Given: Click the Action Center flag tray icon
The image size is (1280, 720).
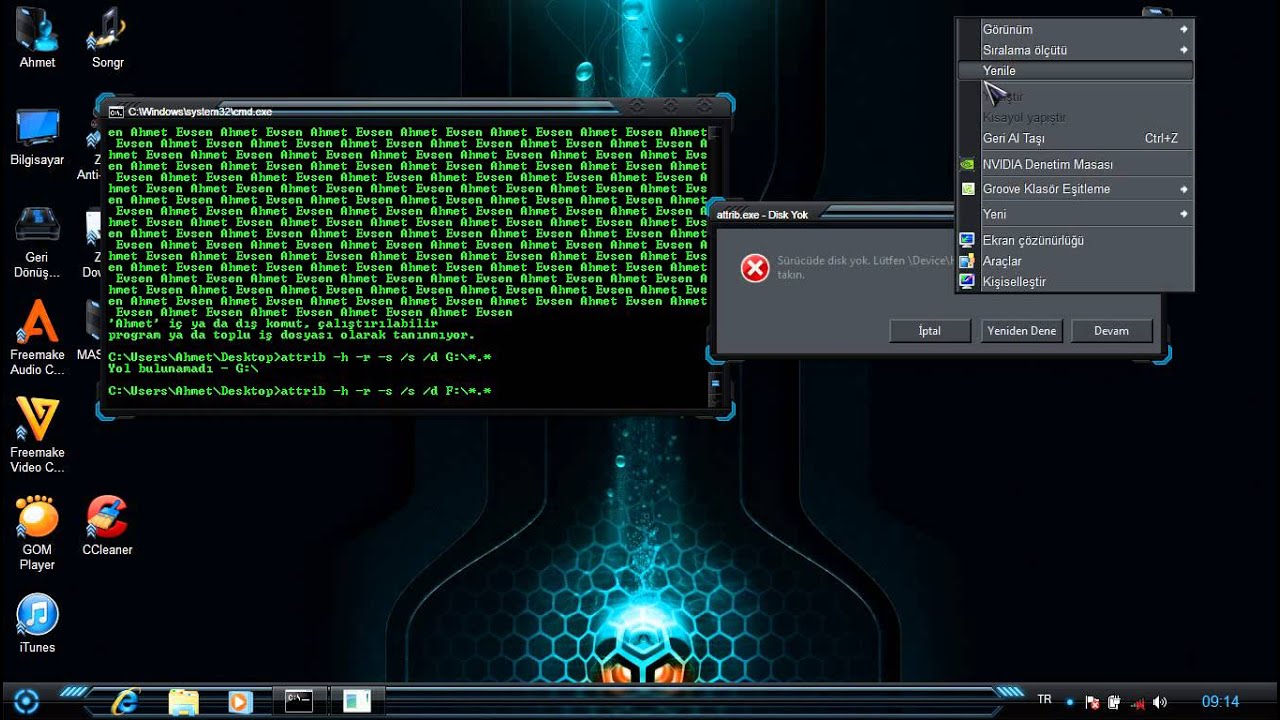Looking at the screenshot, I should (x=1093, y=702).
